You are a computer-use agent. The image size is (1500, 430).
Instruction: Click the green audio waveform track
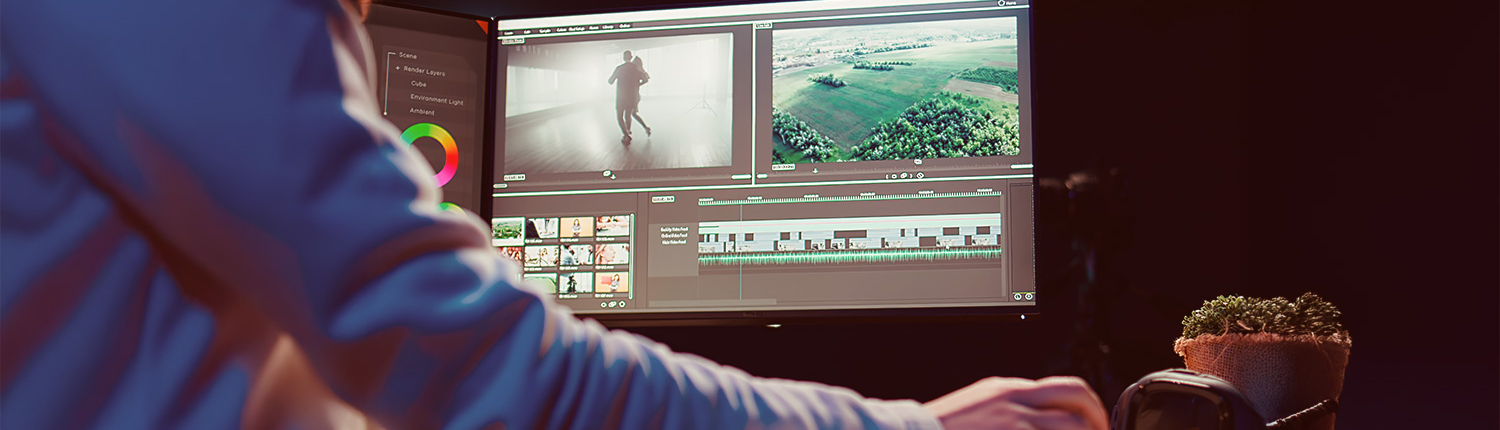tap(850, 257)
